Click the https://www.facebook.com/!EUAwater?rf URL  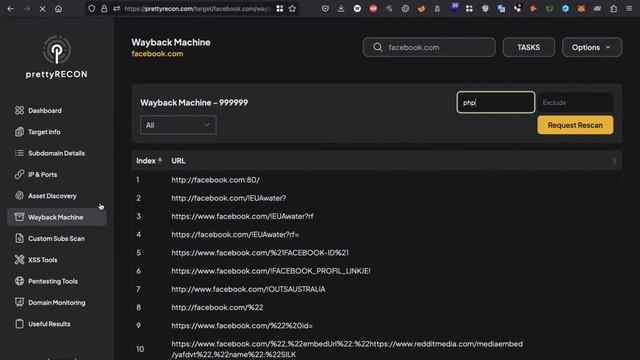click(242, 216)
